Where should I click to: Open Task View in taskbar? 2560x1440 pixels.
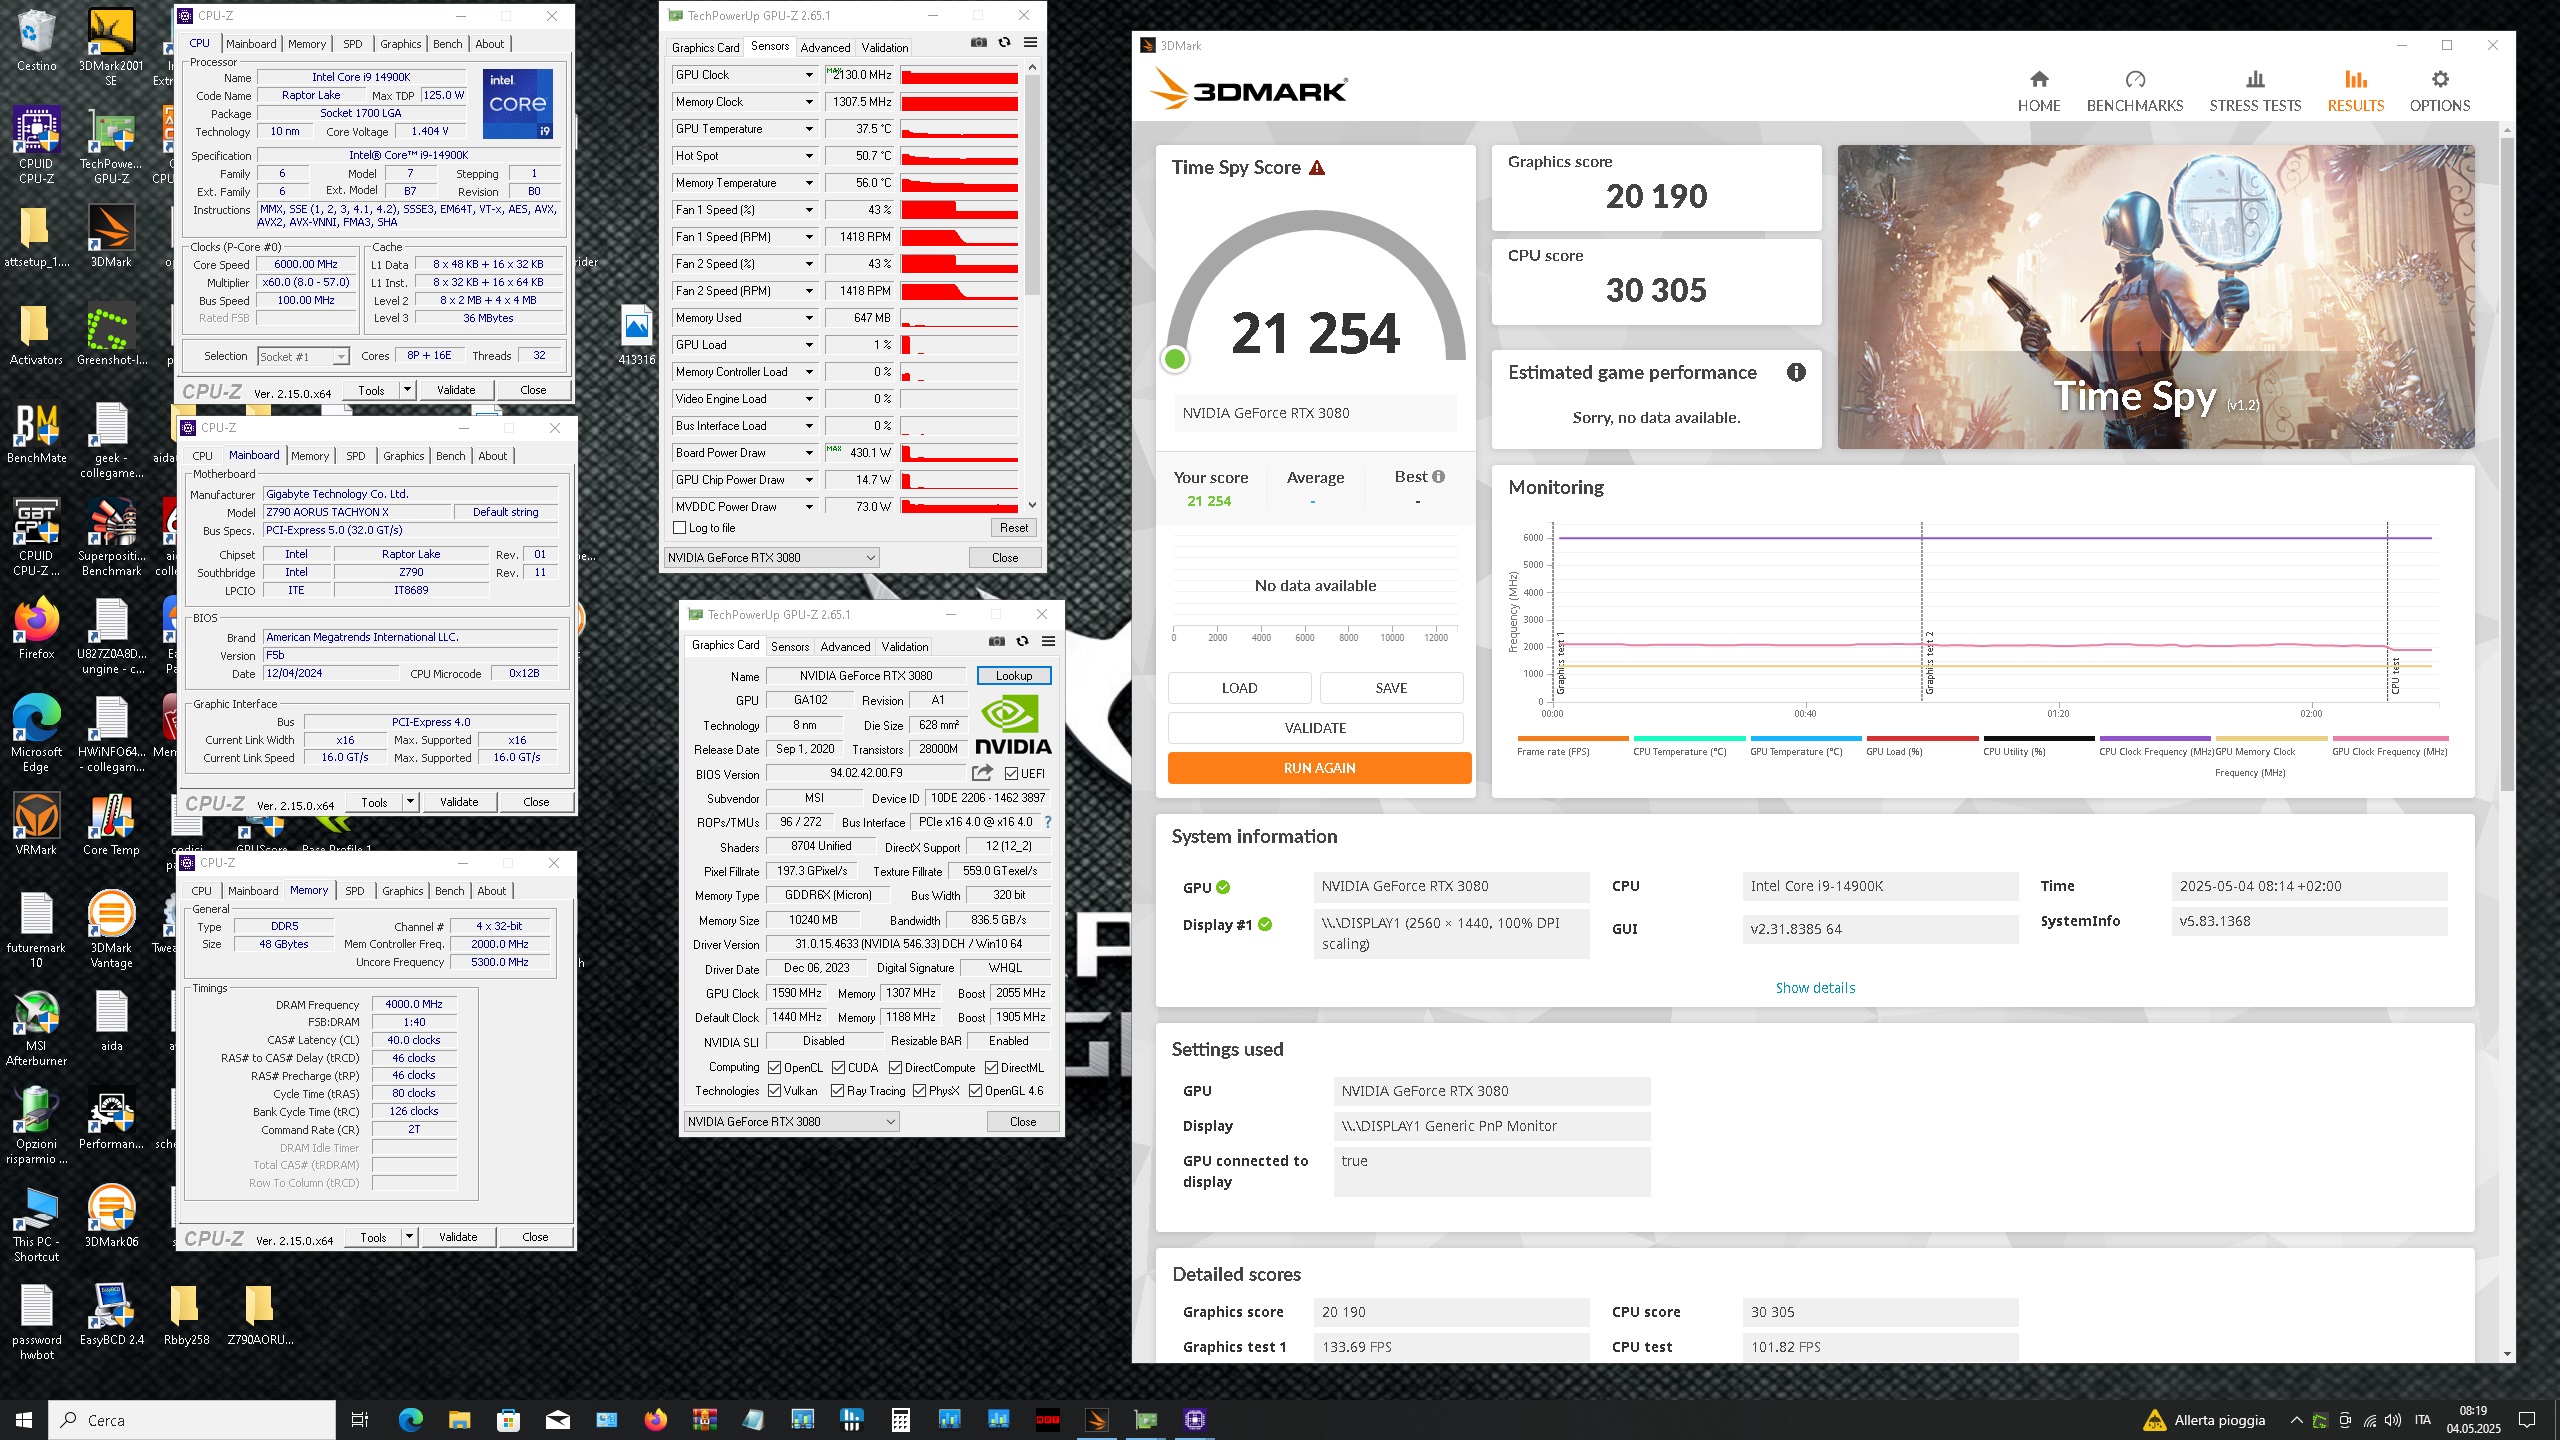pos(360,1419)
